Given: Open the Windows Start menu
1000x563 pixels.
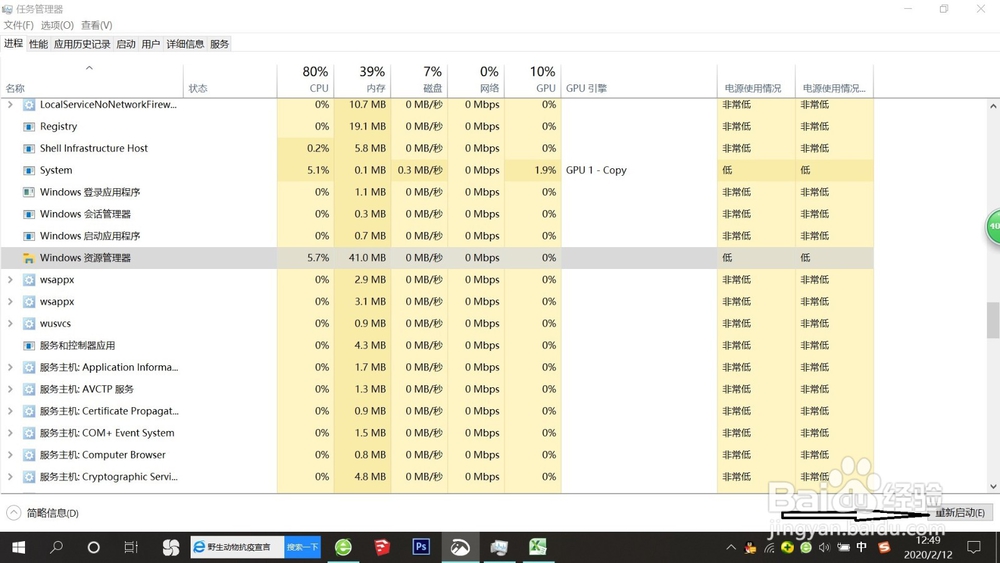Looking at the screenshot, I should (x=18, y=547).
